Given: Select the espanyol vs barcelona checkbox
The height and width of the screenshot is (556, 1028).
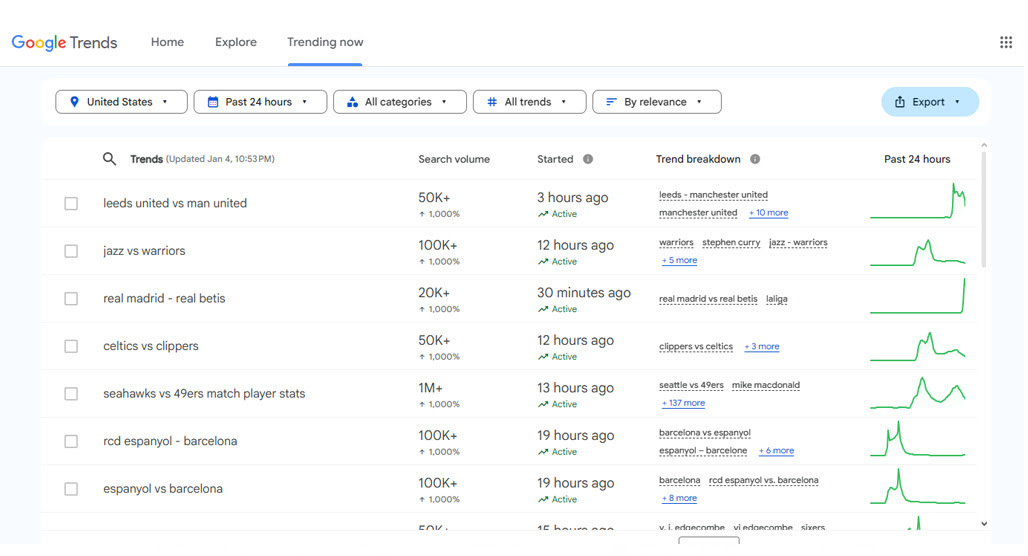Looking at the screenshot, I should coord(71,488).
